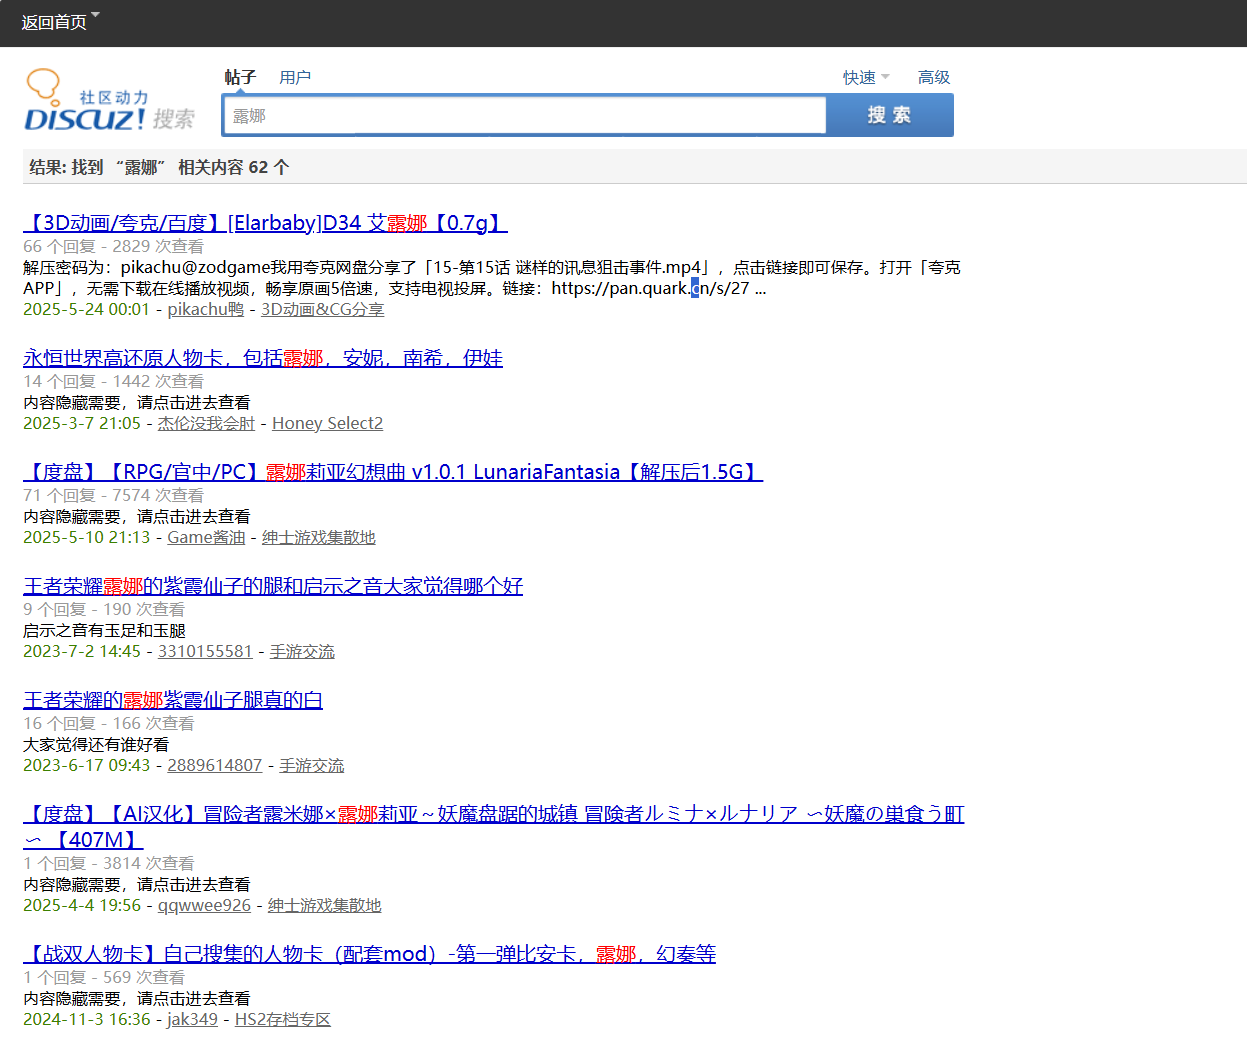Open the HS2存档专区 forum link
The width and height of the screenshot is (1247, 1042).
283,1020
